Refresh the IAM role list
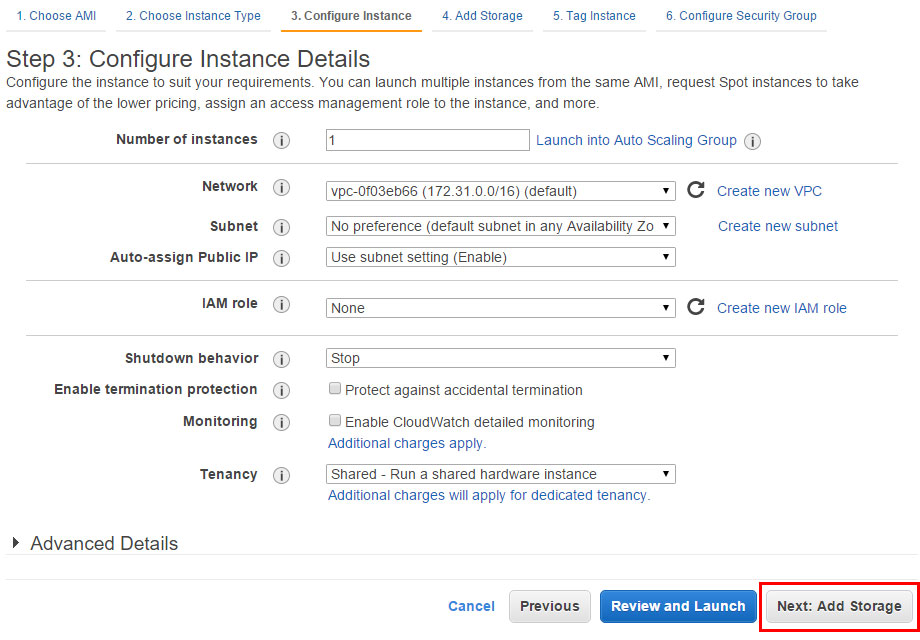The width and height of the screenshot is (920, 640). tap(696, 307)
